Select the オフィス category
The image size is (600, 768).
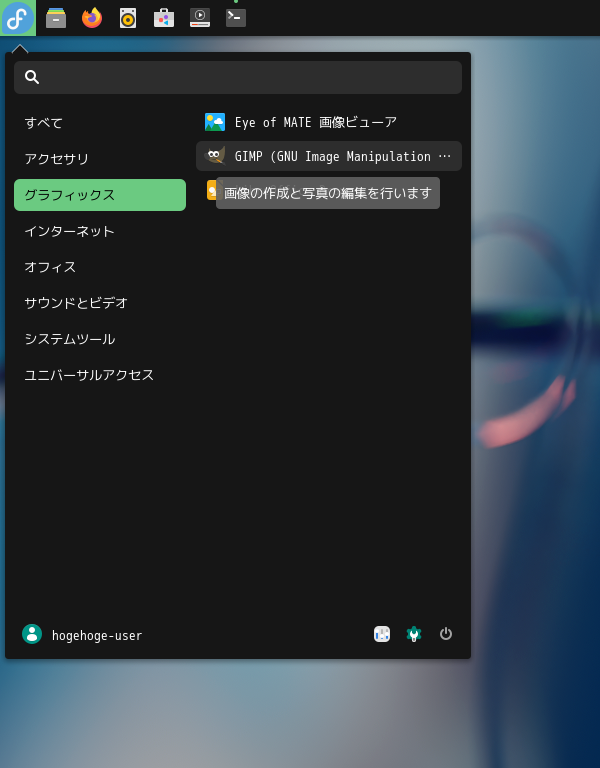(100, 267)
